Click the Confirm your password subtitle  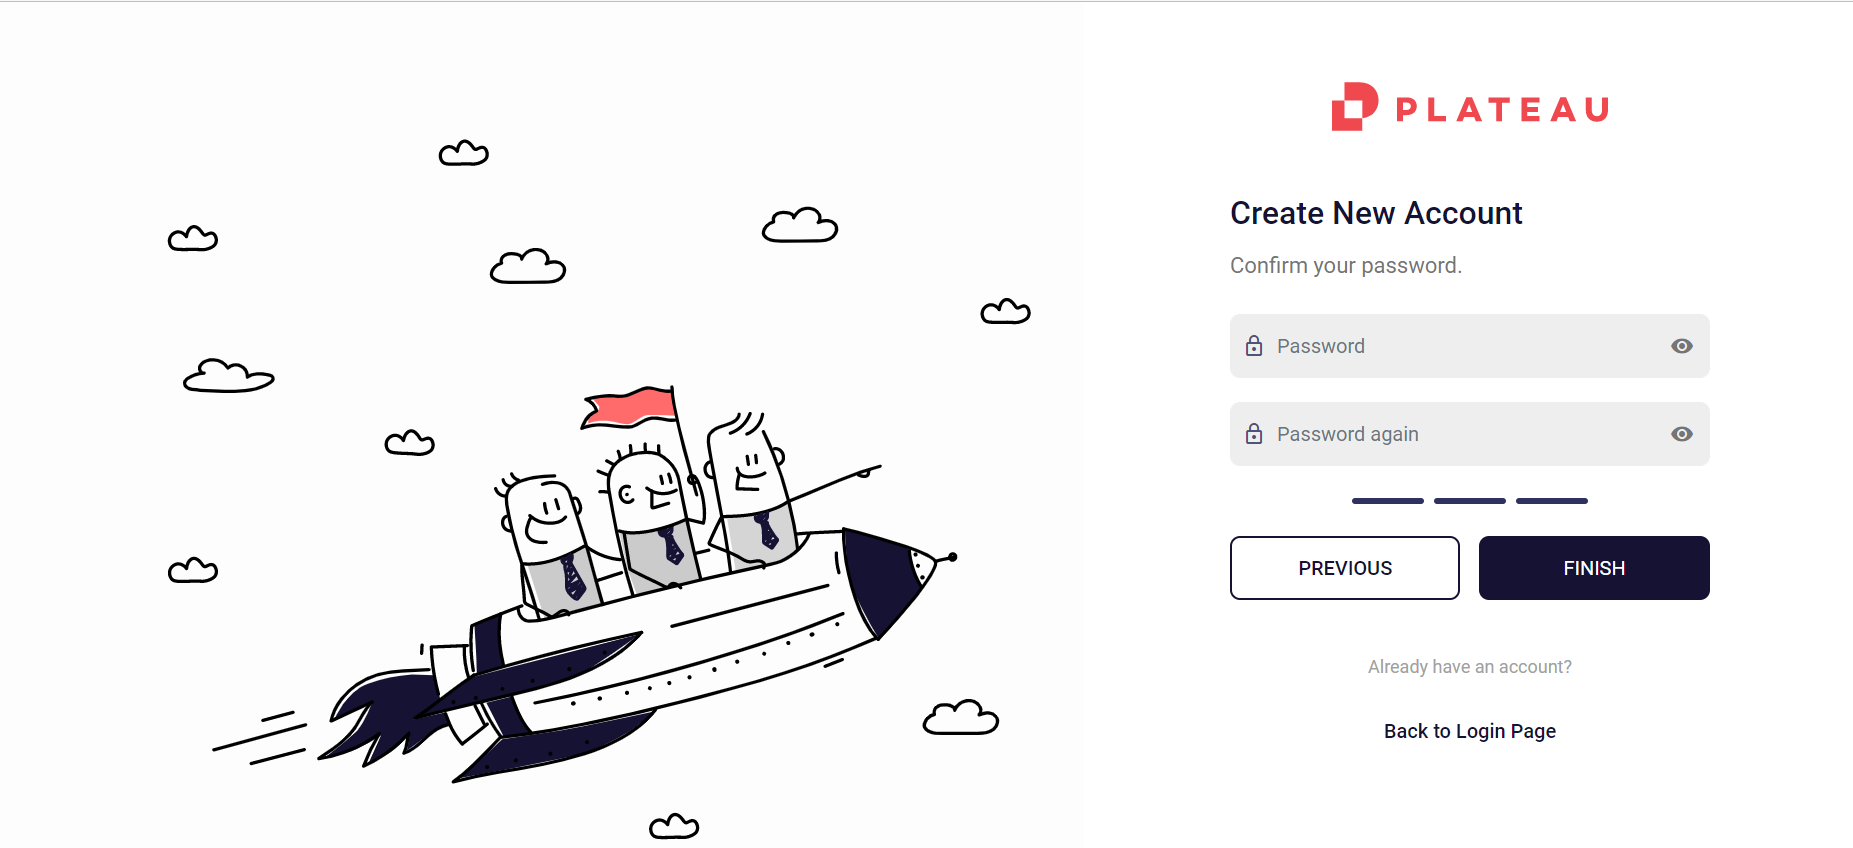(x=1346, y=266)
